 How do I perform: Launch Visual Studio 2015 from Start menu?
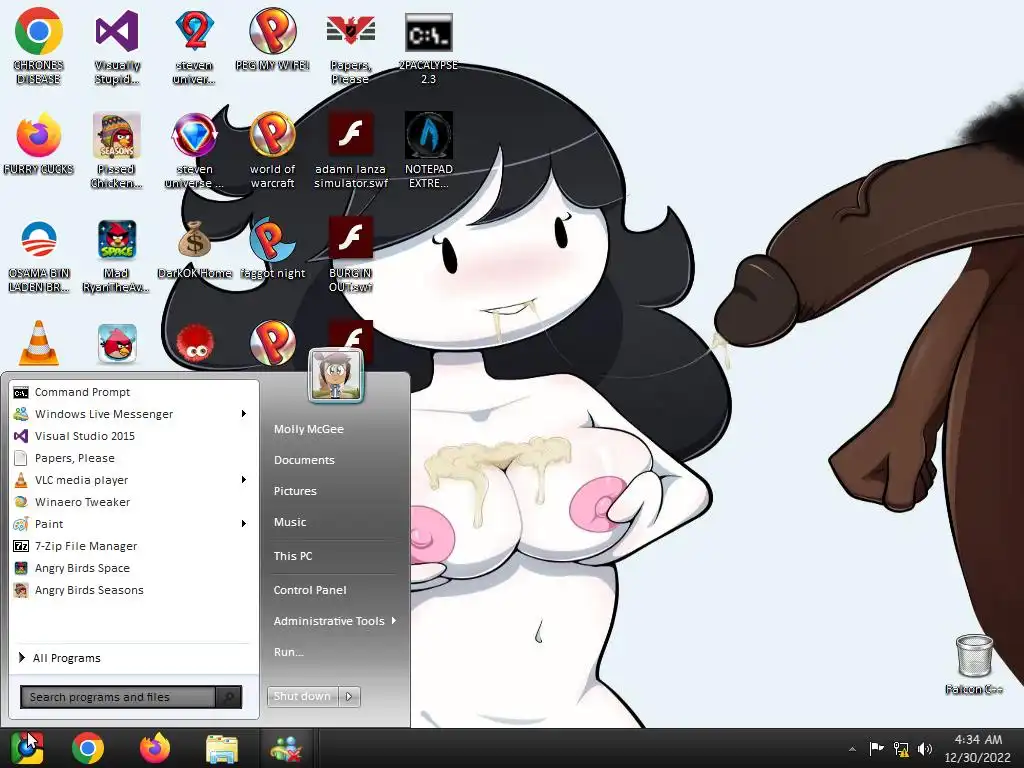coord(134,436)
